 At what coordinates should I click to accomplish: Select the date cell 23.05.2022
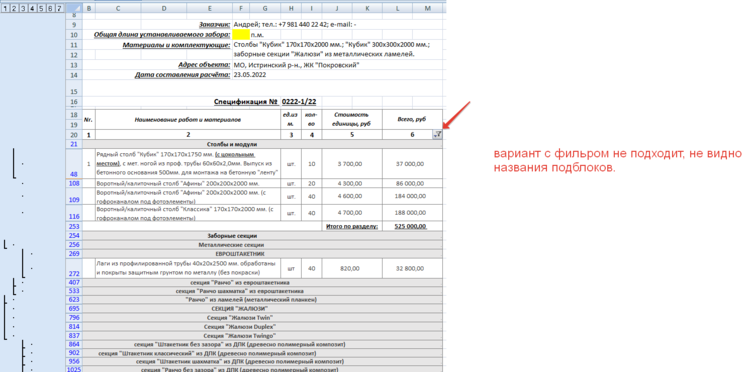250,74
